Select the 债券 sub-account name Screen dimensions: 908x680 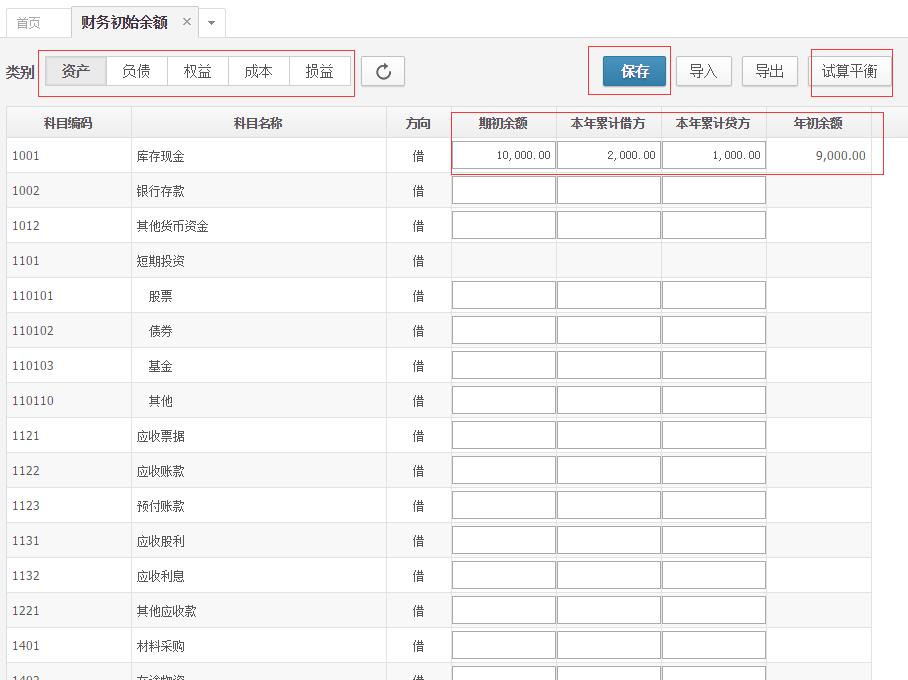[160, 331]
